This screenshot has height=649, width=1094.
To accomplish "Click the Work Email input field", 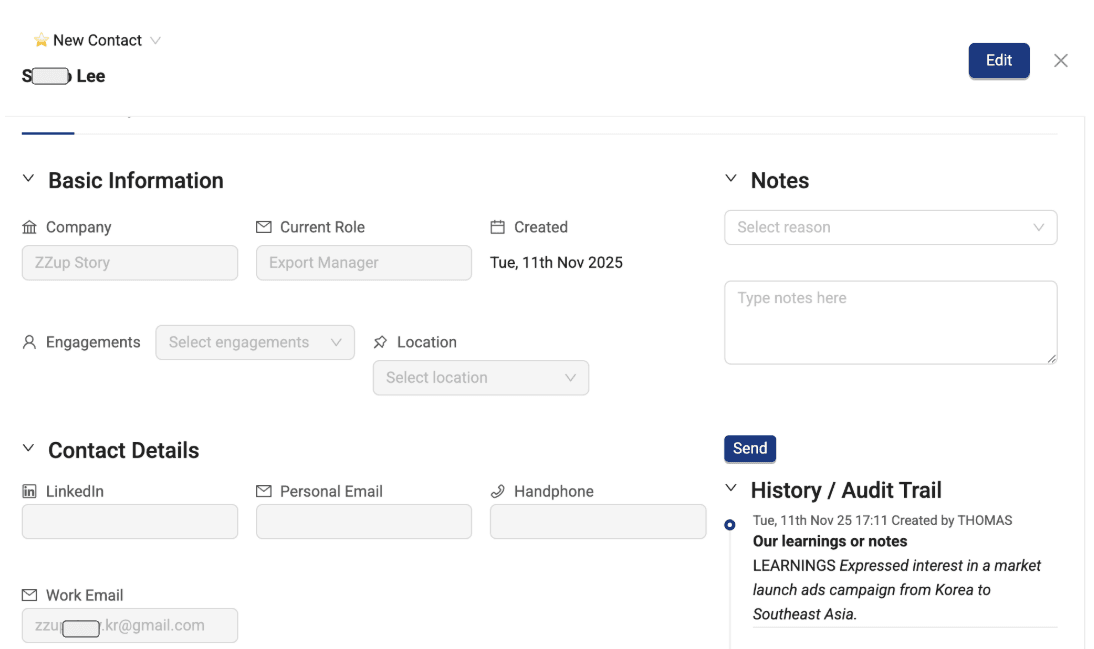I will [129, 625].
